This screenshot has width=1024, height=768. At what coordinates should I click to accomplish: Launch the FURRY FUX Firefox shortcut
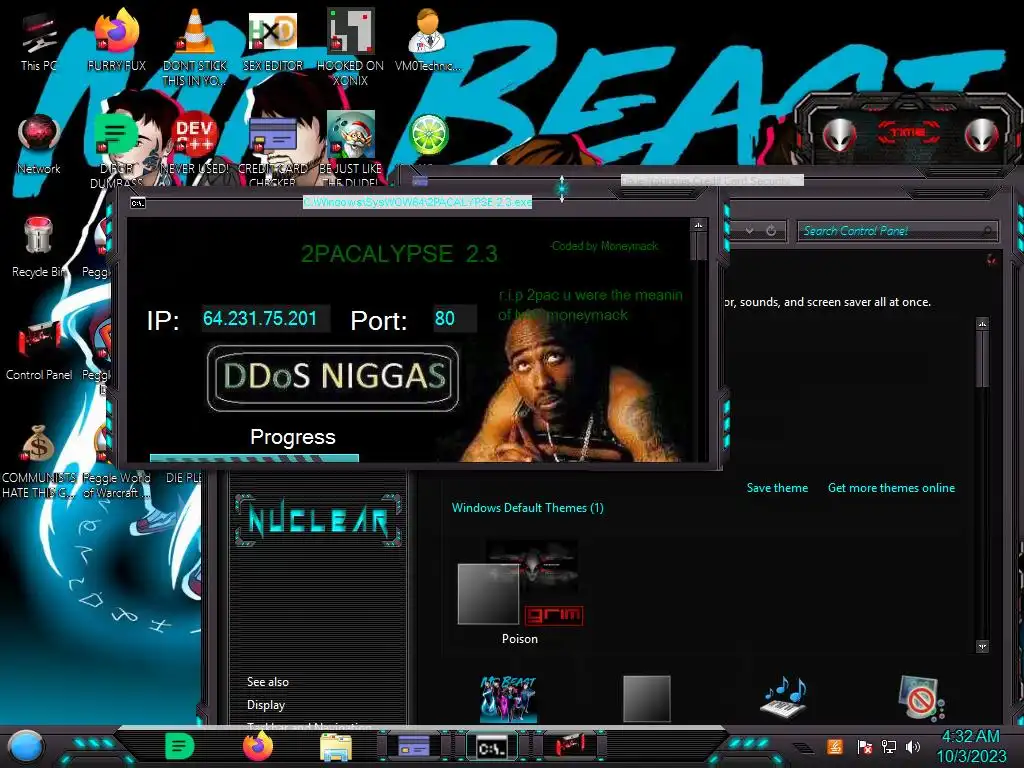[116, 39]
